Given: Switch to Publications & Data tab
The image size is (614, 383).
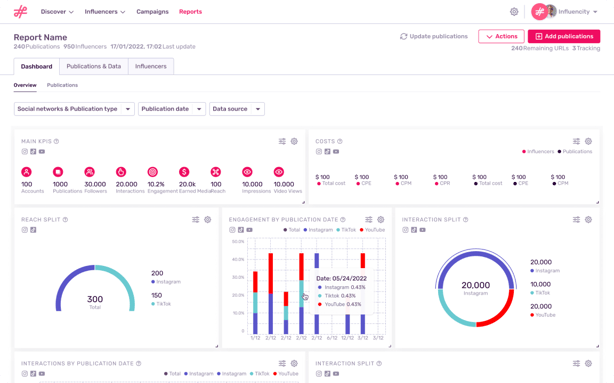Looking at the screenshot, I should 94,67.
